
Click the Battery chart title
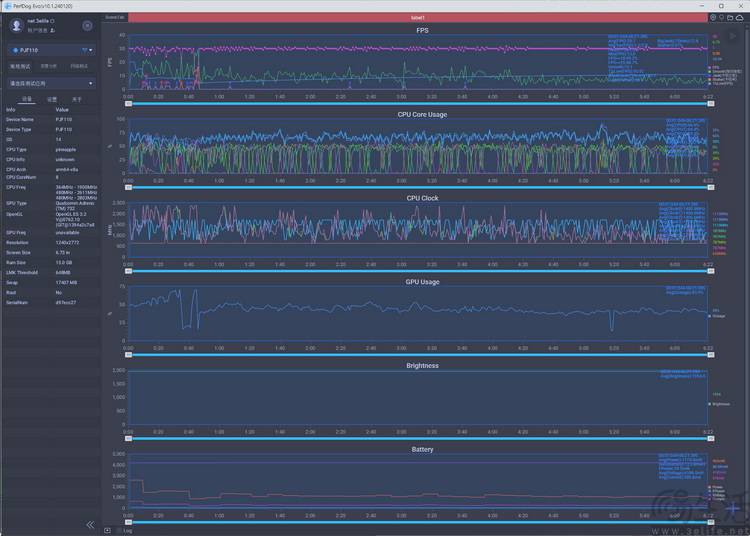(422, 449)
